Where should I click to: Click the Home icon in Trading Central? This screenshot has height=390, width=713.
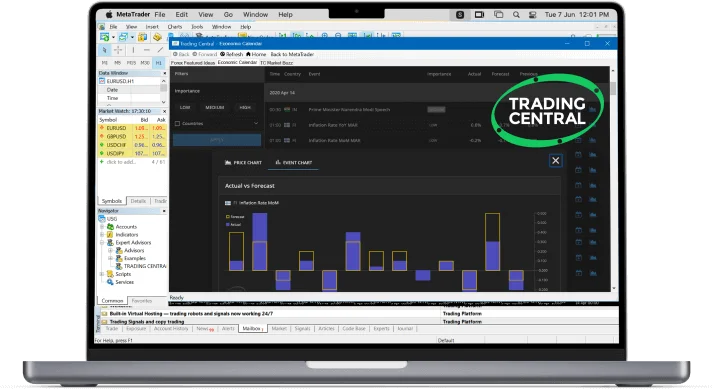(249, 54)
